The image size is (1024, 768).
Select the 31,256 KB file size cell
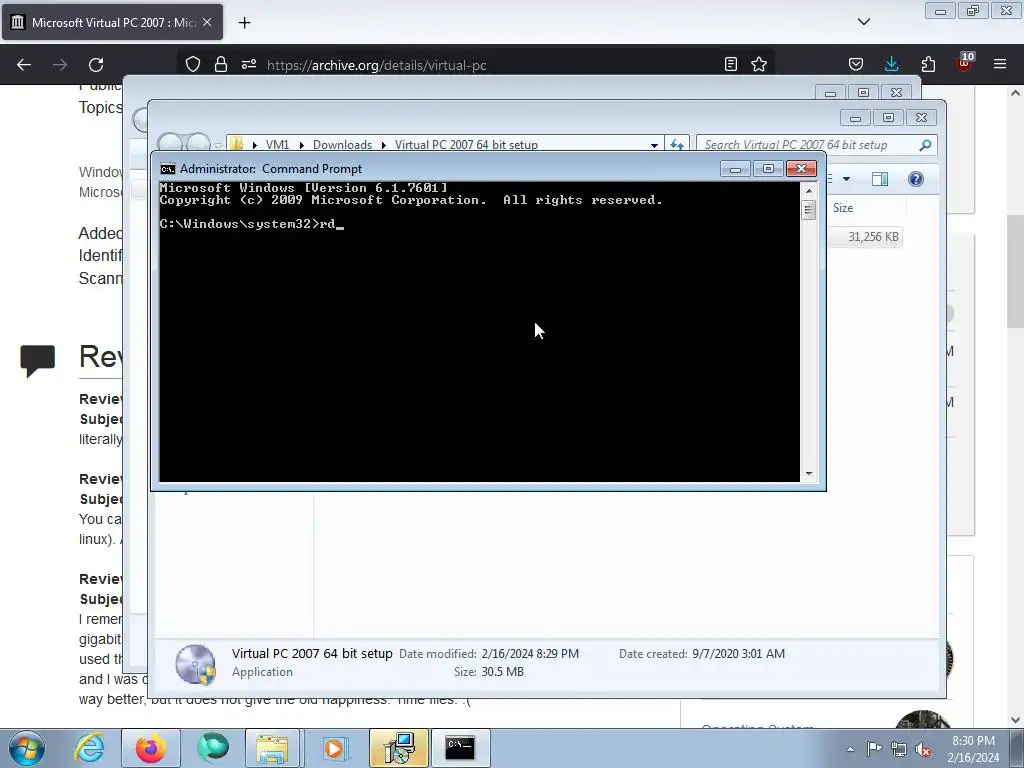coord(872,237)
